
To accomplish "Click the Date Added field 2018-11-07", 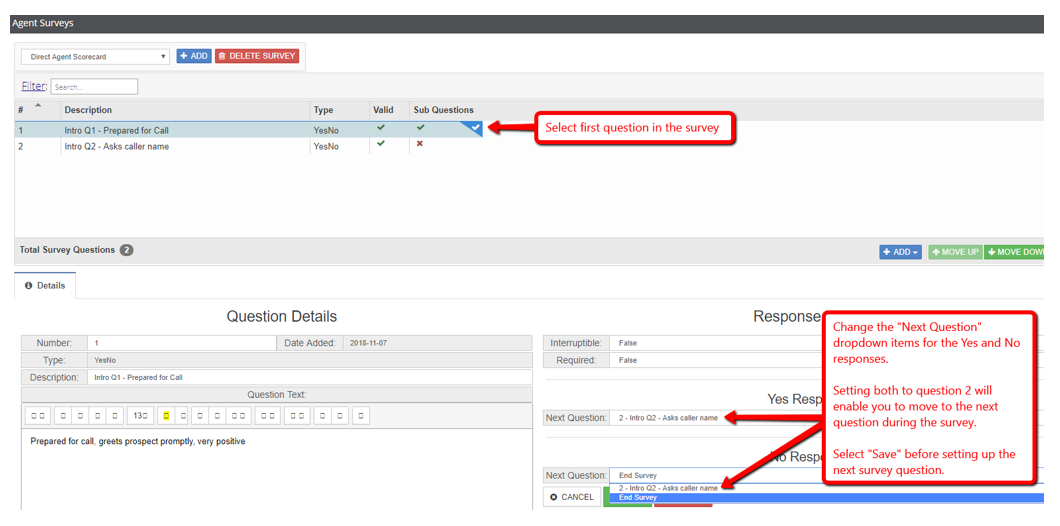I will tap(438, 343).
